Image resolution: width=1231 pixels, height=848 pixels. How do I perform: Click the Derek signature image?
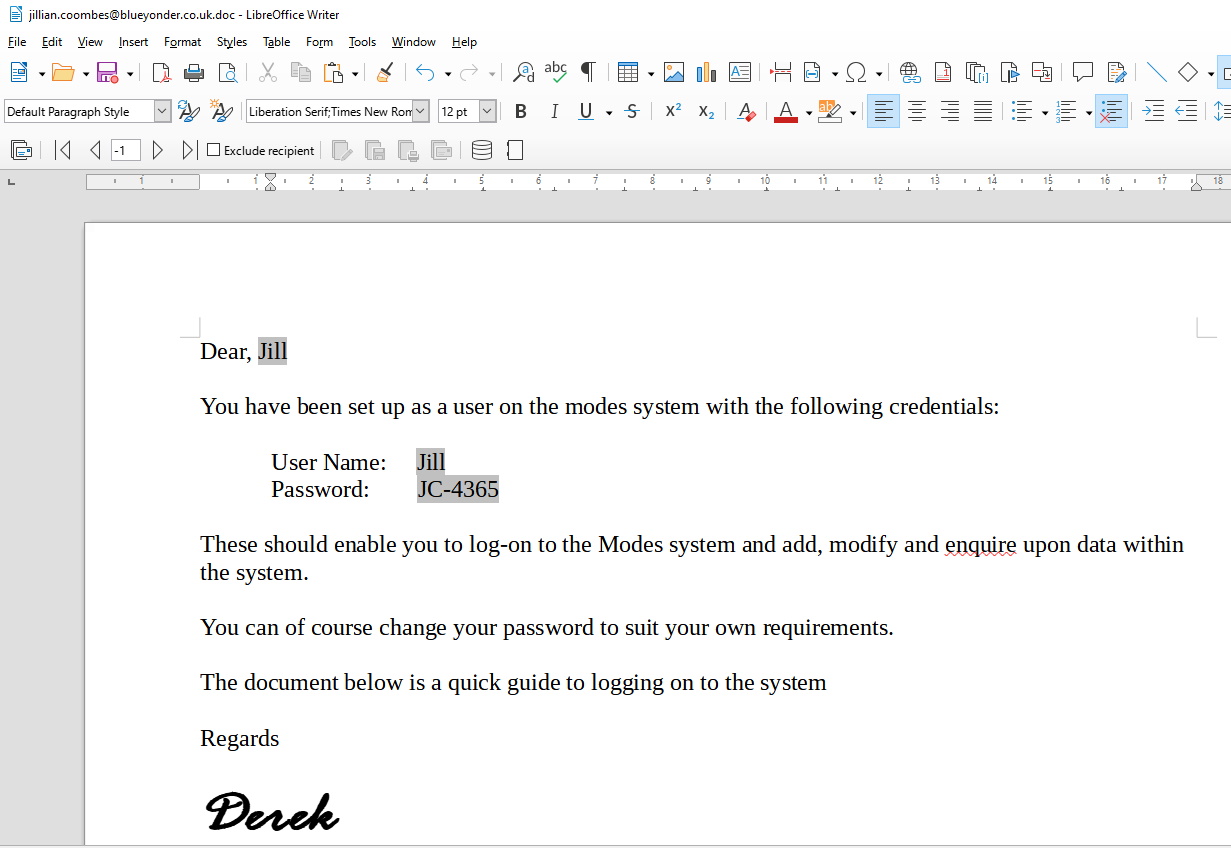pos(272,811)
